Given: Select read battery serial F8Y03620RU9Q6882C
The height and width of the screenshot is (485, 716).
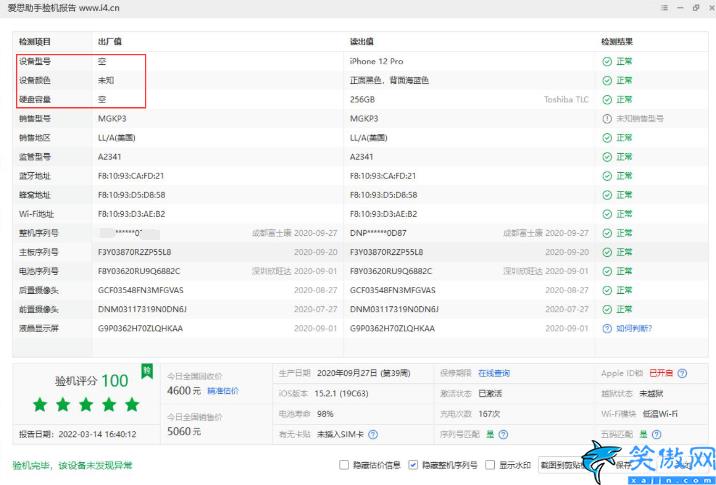Looking at the screenshot, I should 391,271.
